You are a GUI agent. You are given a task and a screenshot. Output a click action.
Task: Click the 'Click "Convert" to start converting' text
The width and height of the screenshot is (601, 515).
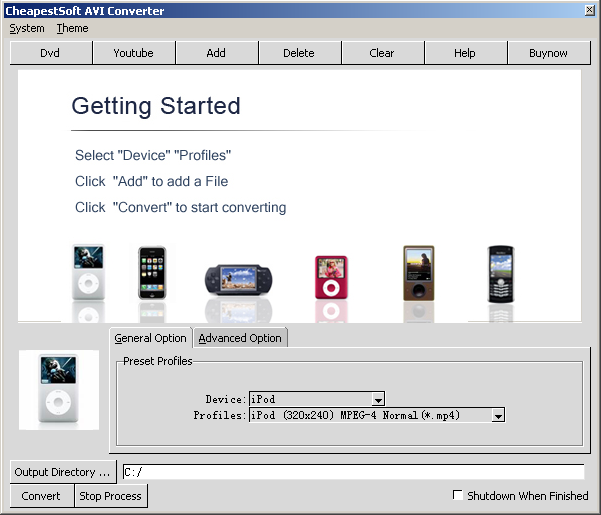click(181, 207)
